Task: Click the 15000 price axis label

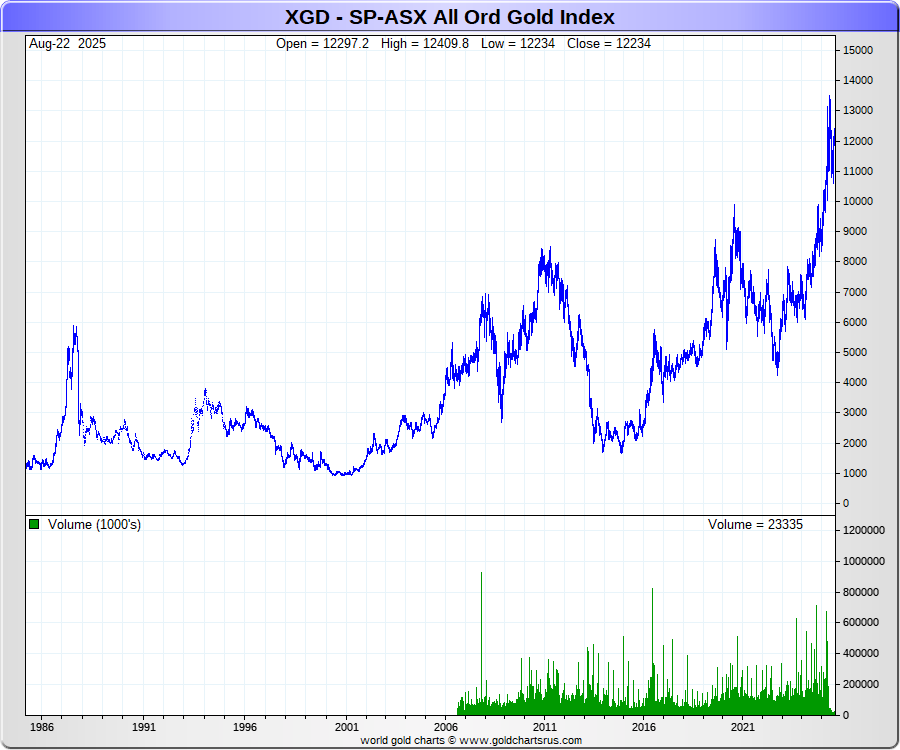Action: tap(858, 50)
